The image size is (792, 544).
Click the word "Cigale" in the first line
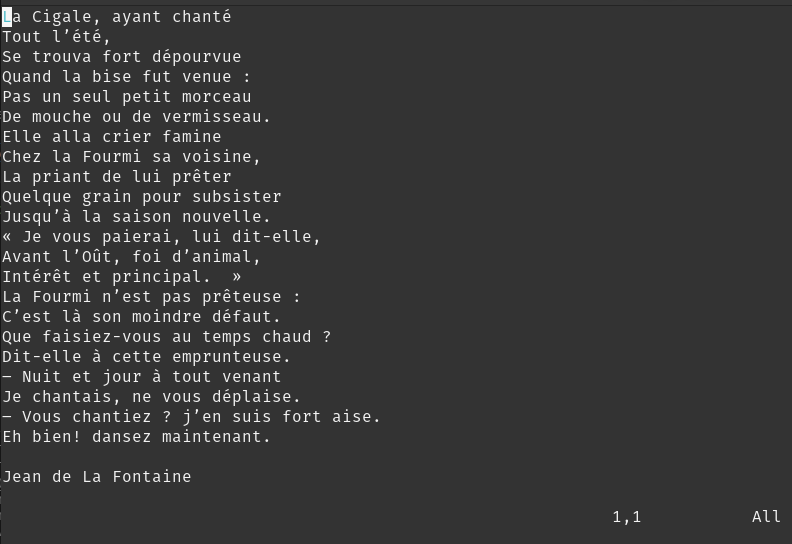coord(61,17)
